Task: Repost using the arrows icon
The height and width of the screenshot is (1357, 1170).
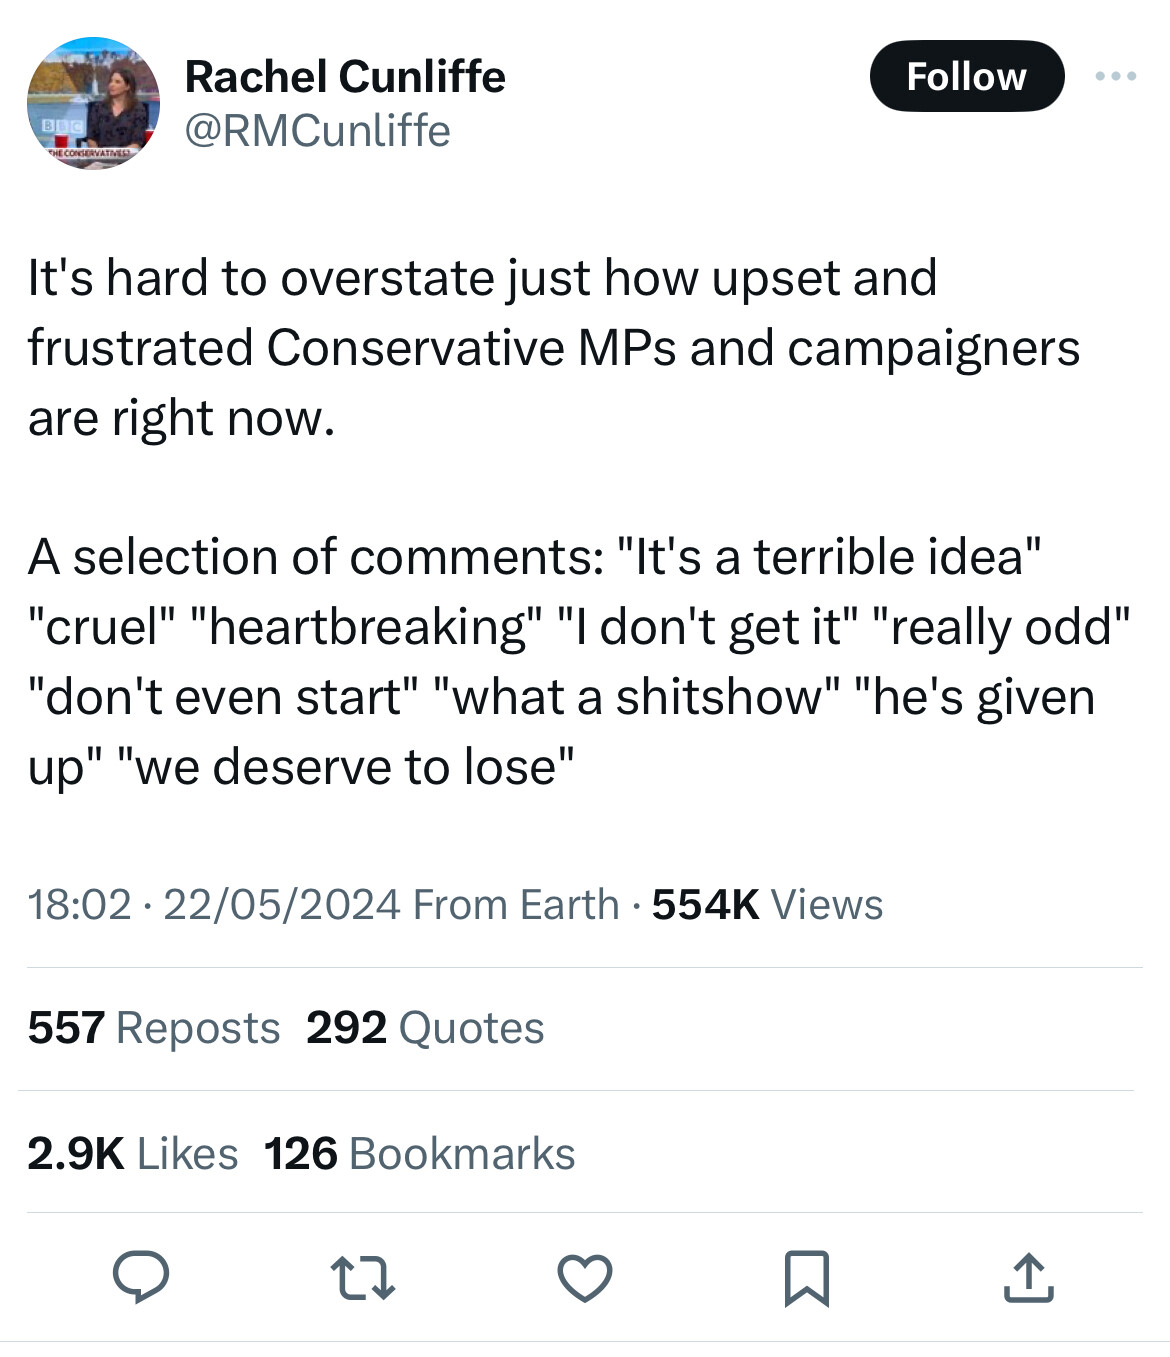Action: point(362,1278)
